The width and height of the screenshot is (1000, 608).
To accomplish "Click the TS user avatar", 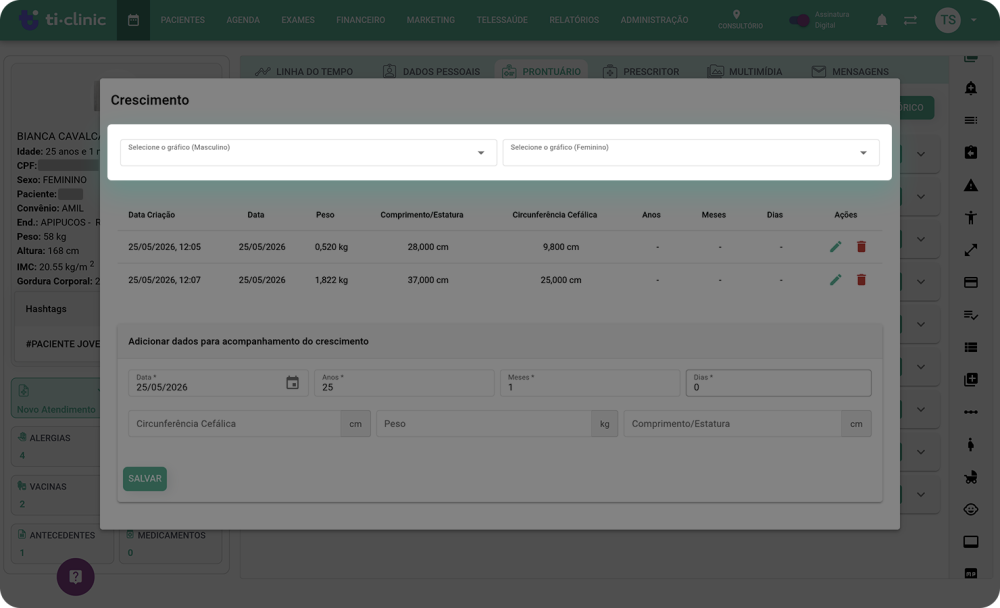I will click(x=948, y=20).
